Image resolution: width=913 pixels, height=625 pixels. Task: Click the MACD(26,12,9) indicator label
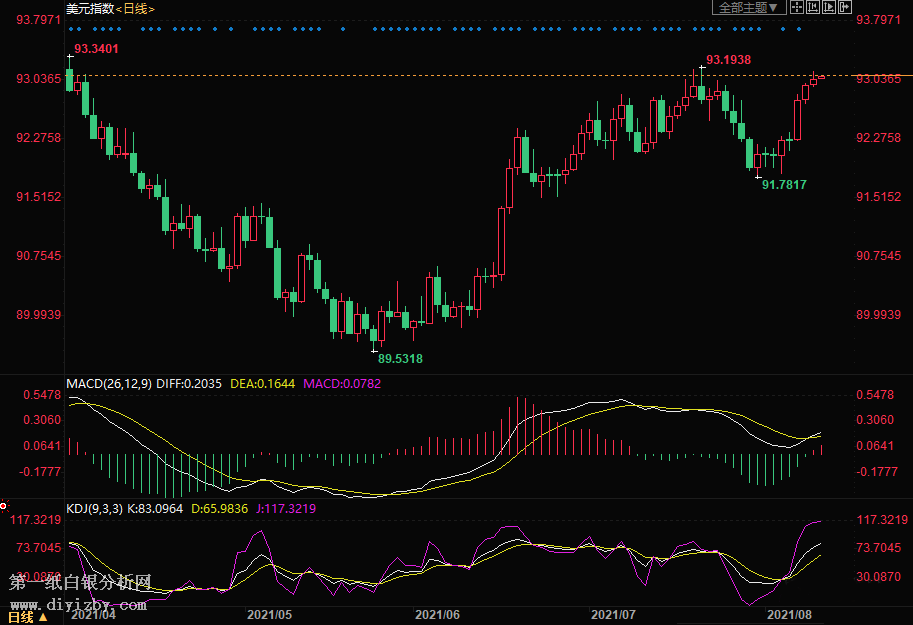click(109, 383)
